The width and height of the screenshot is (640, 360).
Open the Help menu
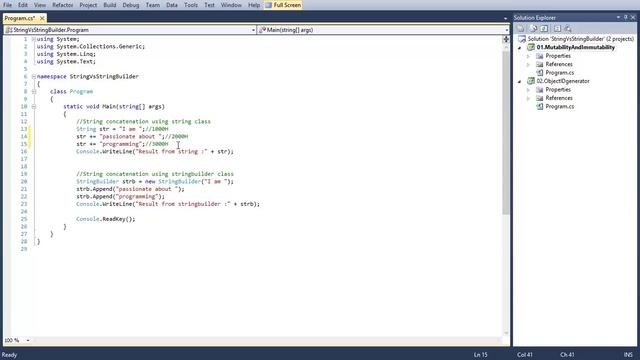(x=254, y=5)
